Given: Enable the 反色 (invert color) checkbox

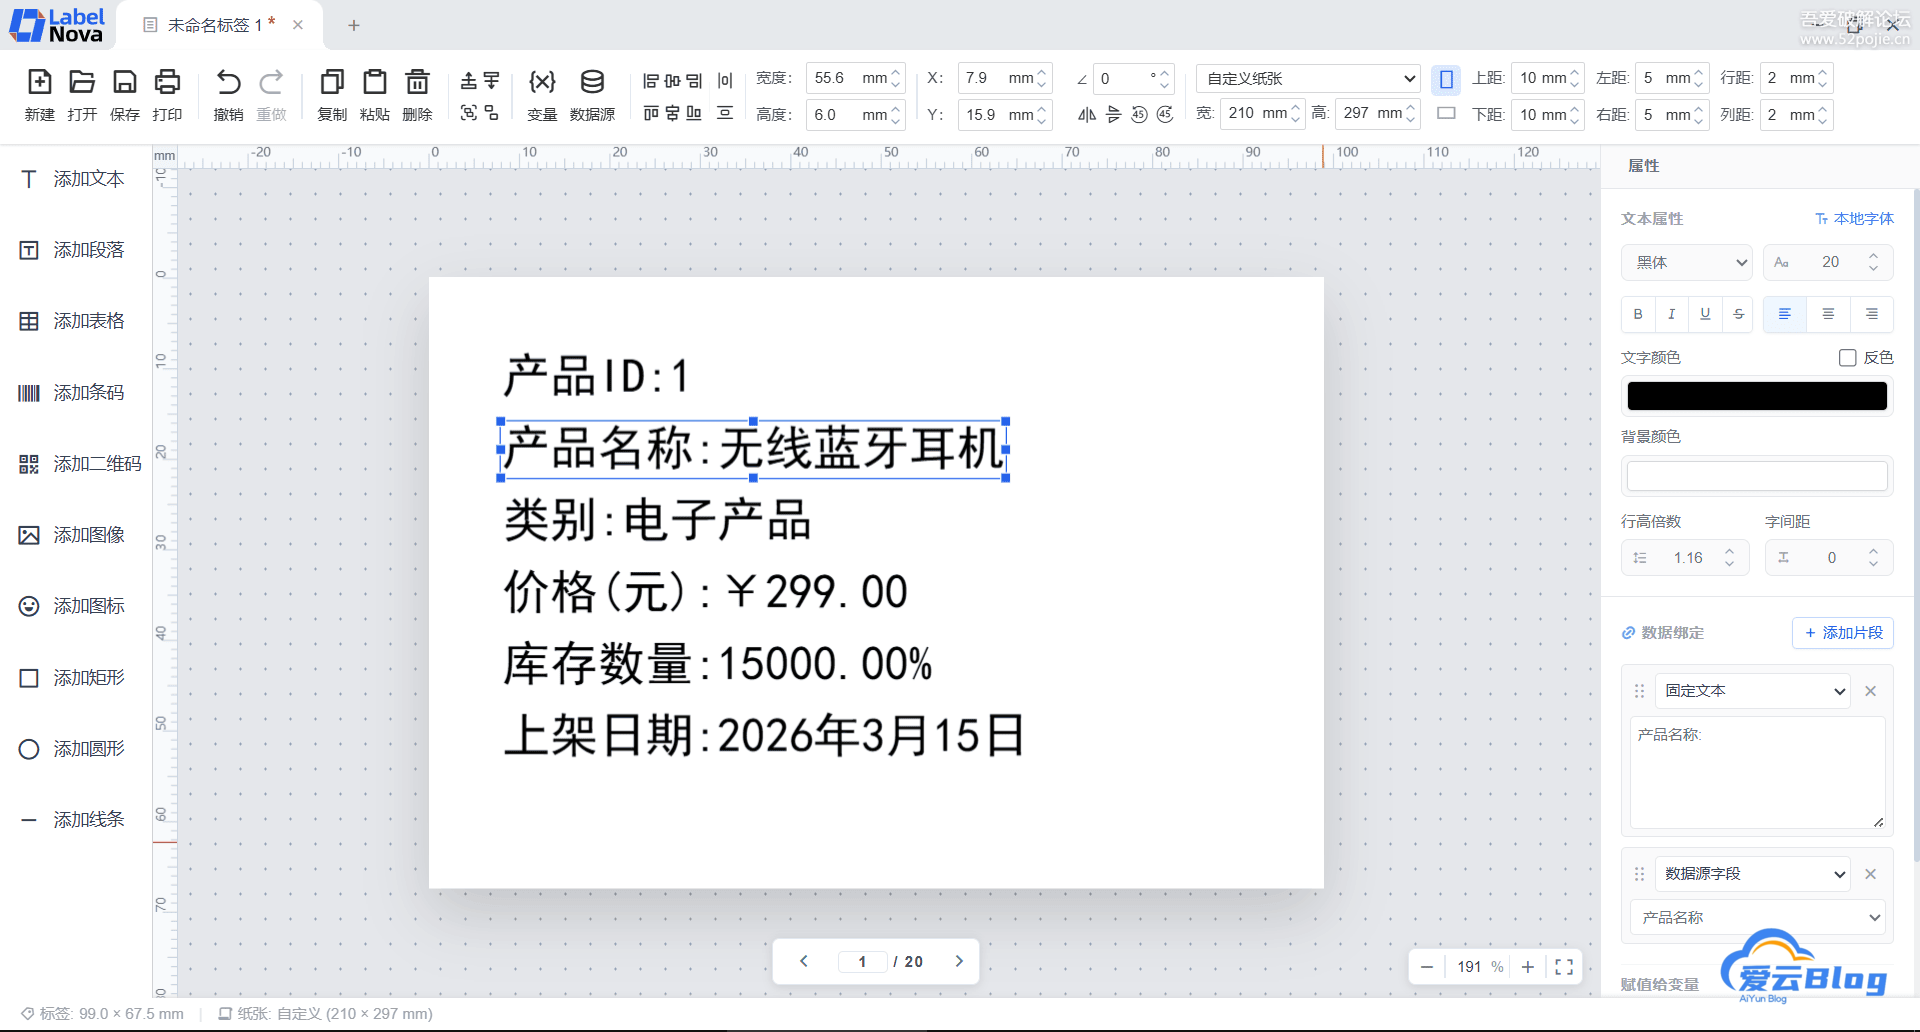Looking at the screenshot, I should 1847,358.
